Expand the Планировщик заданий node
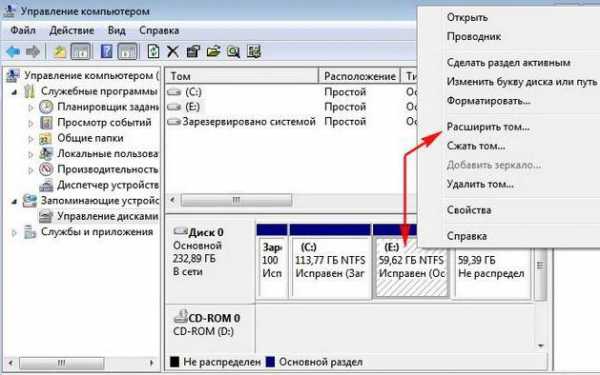The width and height of the screenshot is (600, 375). click(31, 108)
